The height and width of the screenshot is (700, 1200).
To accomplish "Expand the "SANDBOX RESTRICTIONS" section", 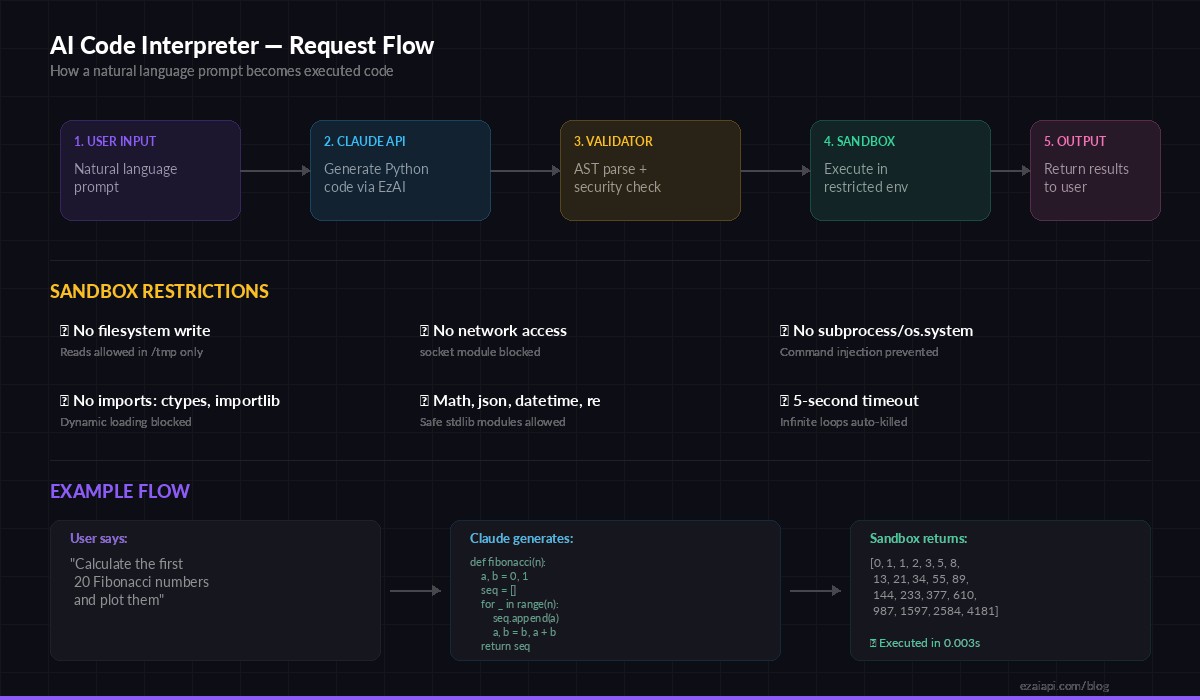I will pyautogui.click(x=159, y=291).
